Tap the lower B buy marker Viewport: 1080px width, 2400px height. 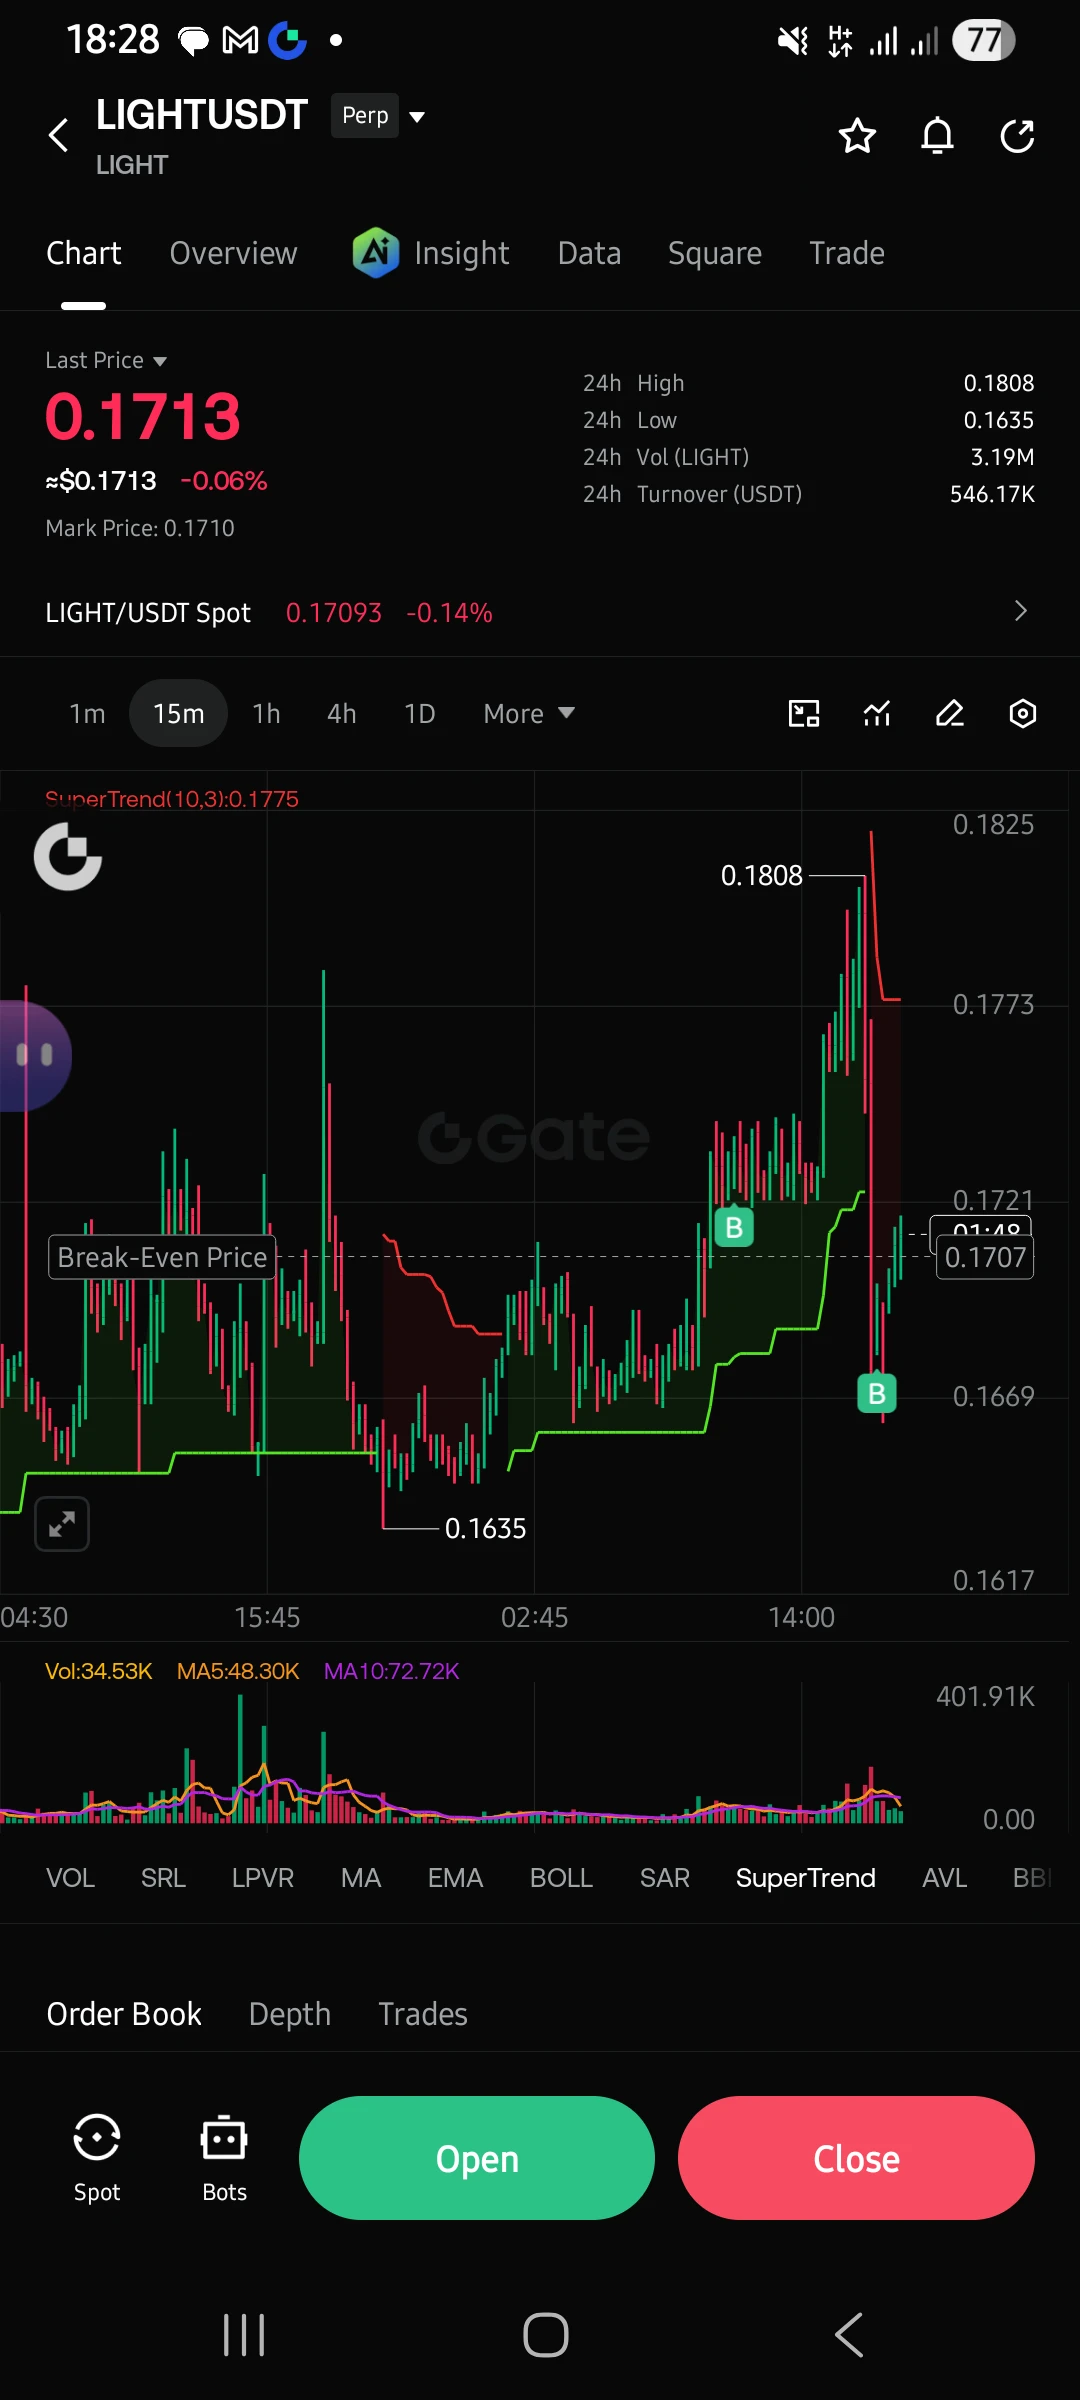point(877,1393)
